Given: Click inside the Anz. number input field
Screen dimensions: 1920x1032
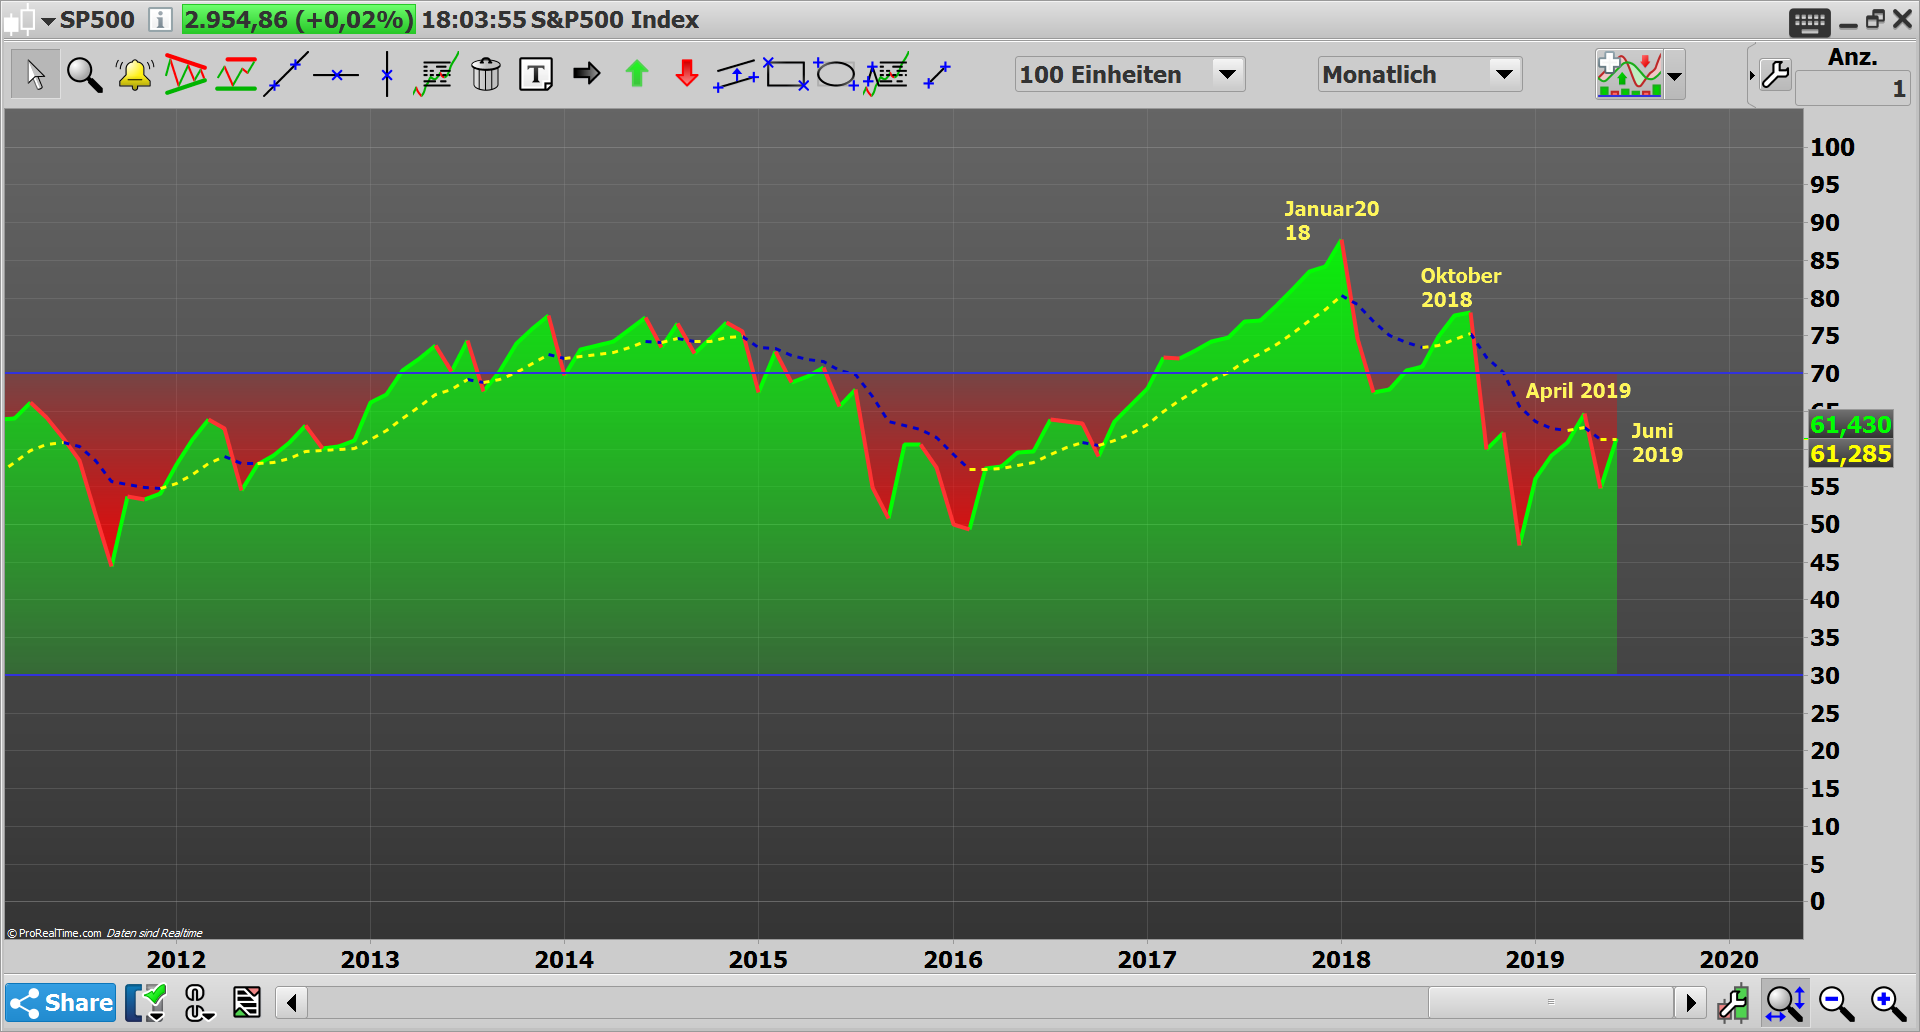Looking at the screenshot, I should [1852, 88].
